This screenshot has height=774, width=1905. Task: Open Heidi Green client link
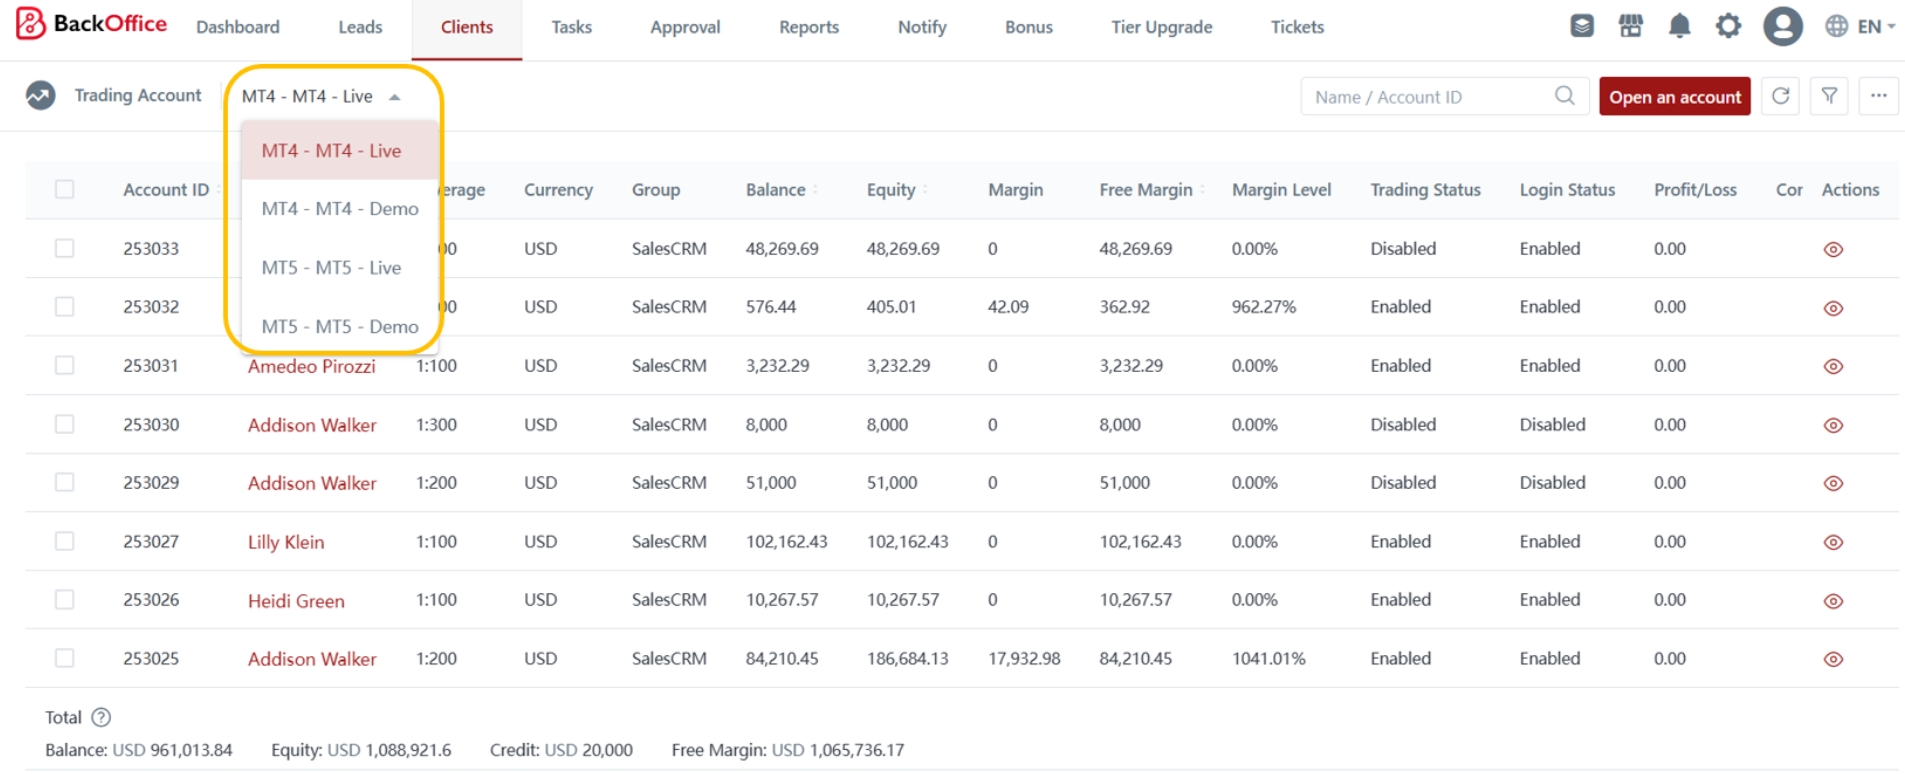(x=296, y=601)
